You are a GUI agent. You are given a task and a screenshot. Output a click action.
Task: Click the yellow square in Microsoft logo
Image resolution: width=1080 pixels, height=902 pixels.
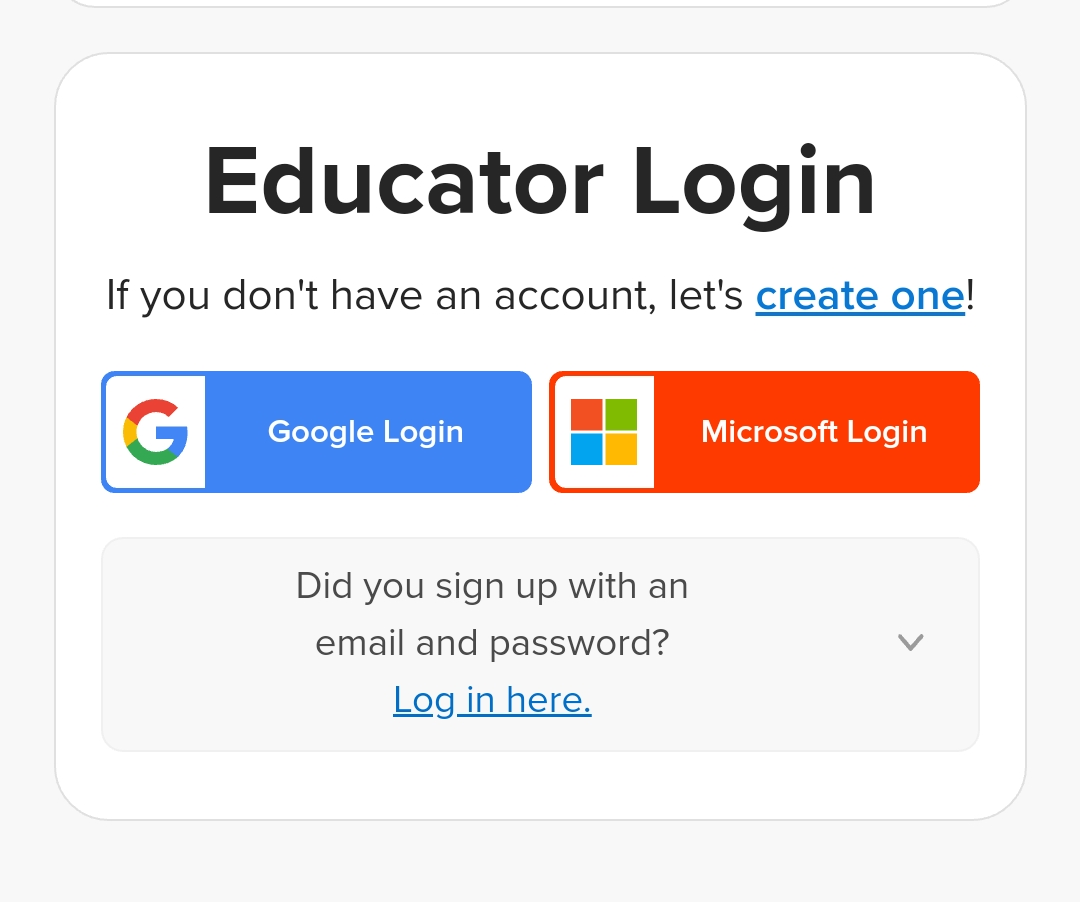coord(621,449)
